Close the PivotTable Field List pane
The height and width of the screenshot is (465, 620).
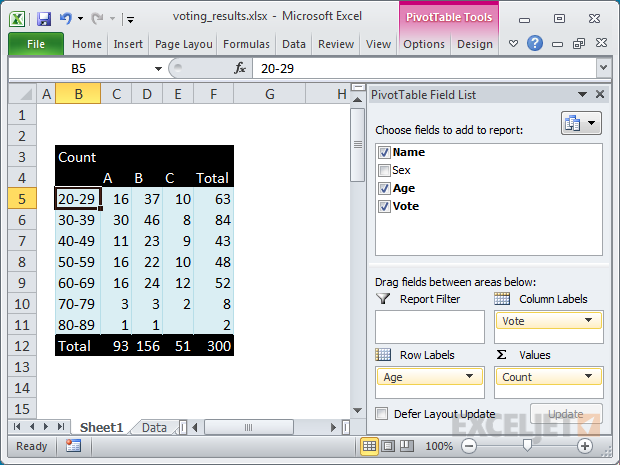tap(600, 95)
